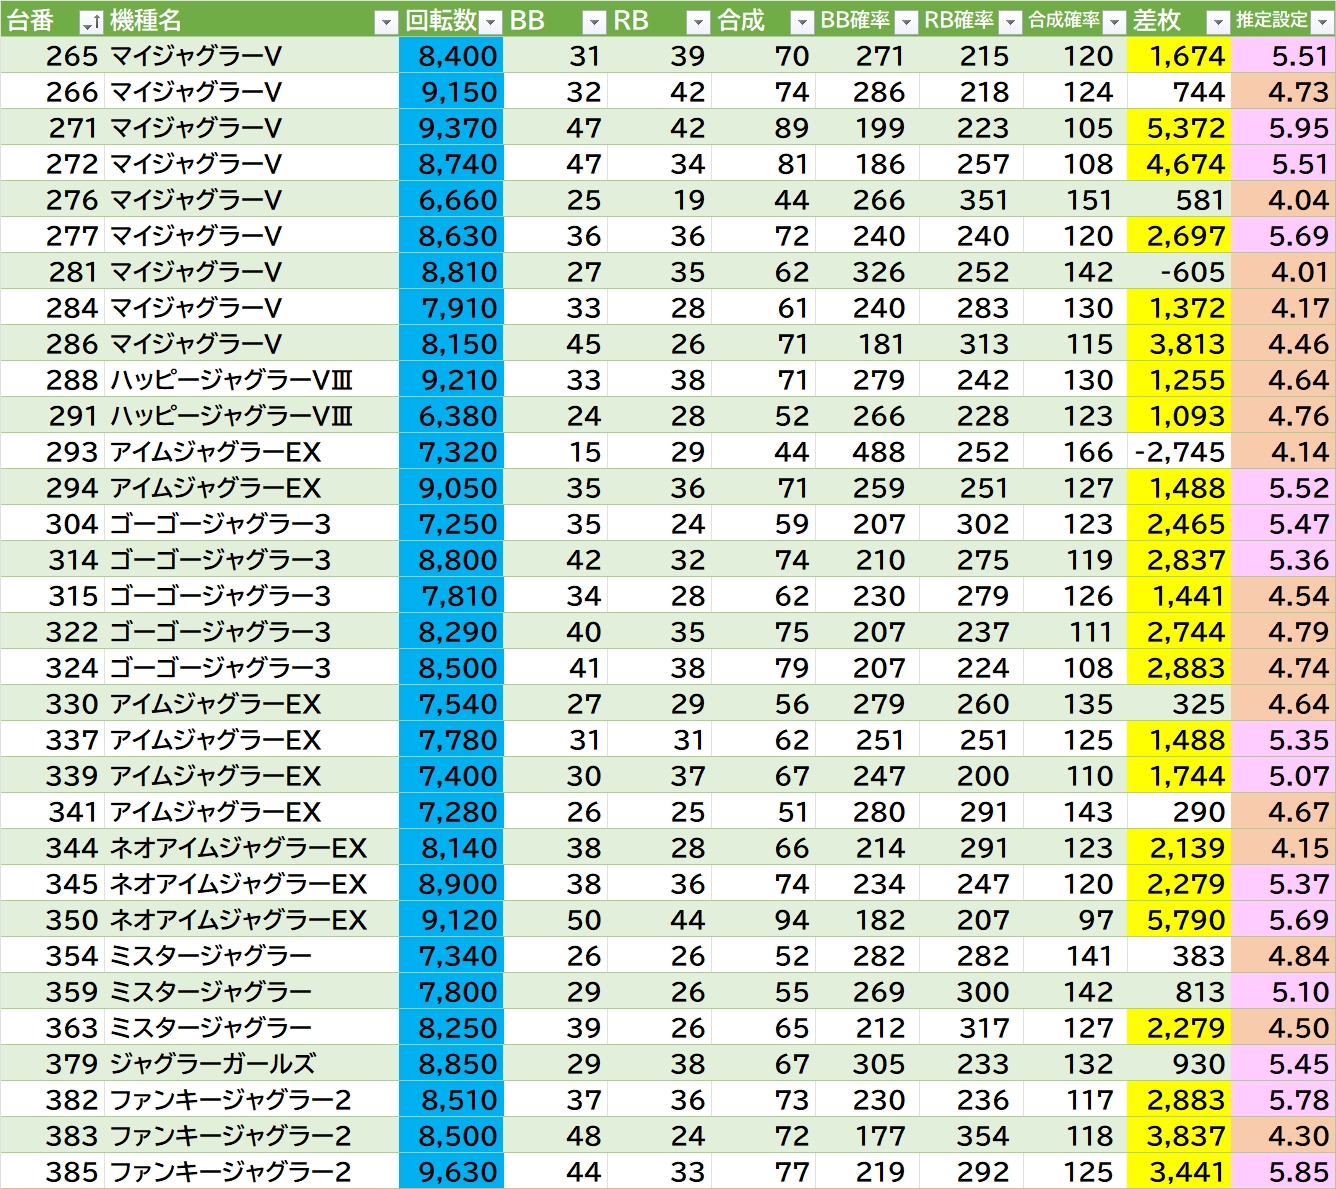Image resolution: width=1336 pixels, height=1189 pixels.
Task: Select BB確率 cell for machine 293
Action: 868,452
